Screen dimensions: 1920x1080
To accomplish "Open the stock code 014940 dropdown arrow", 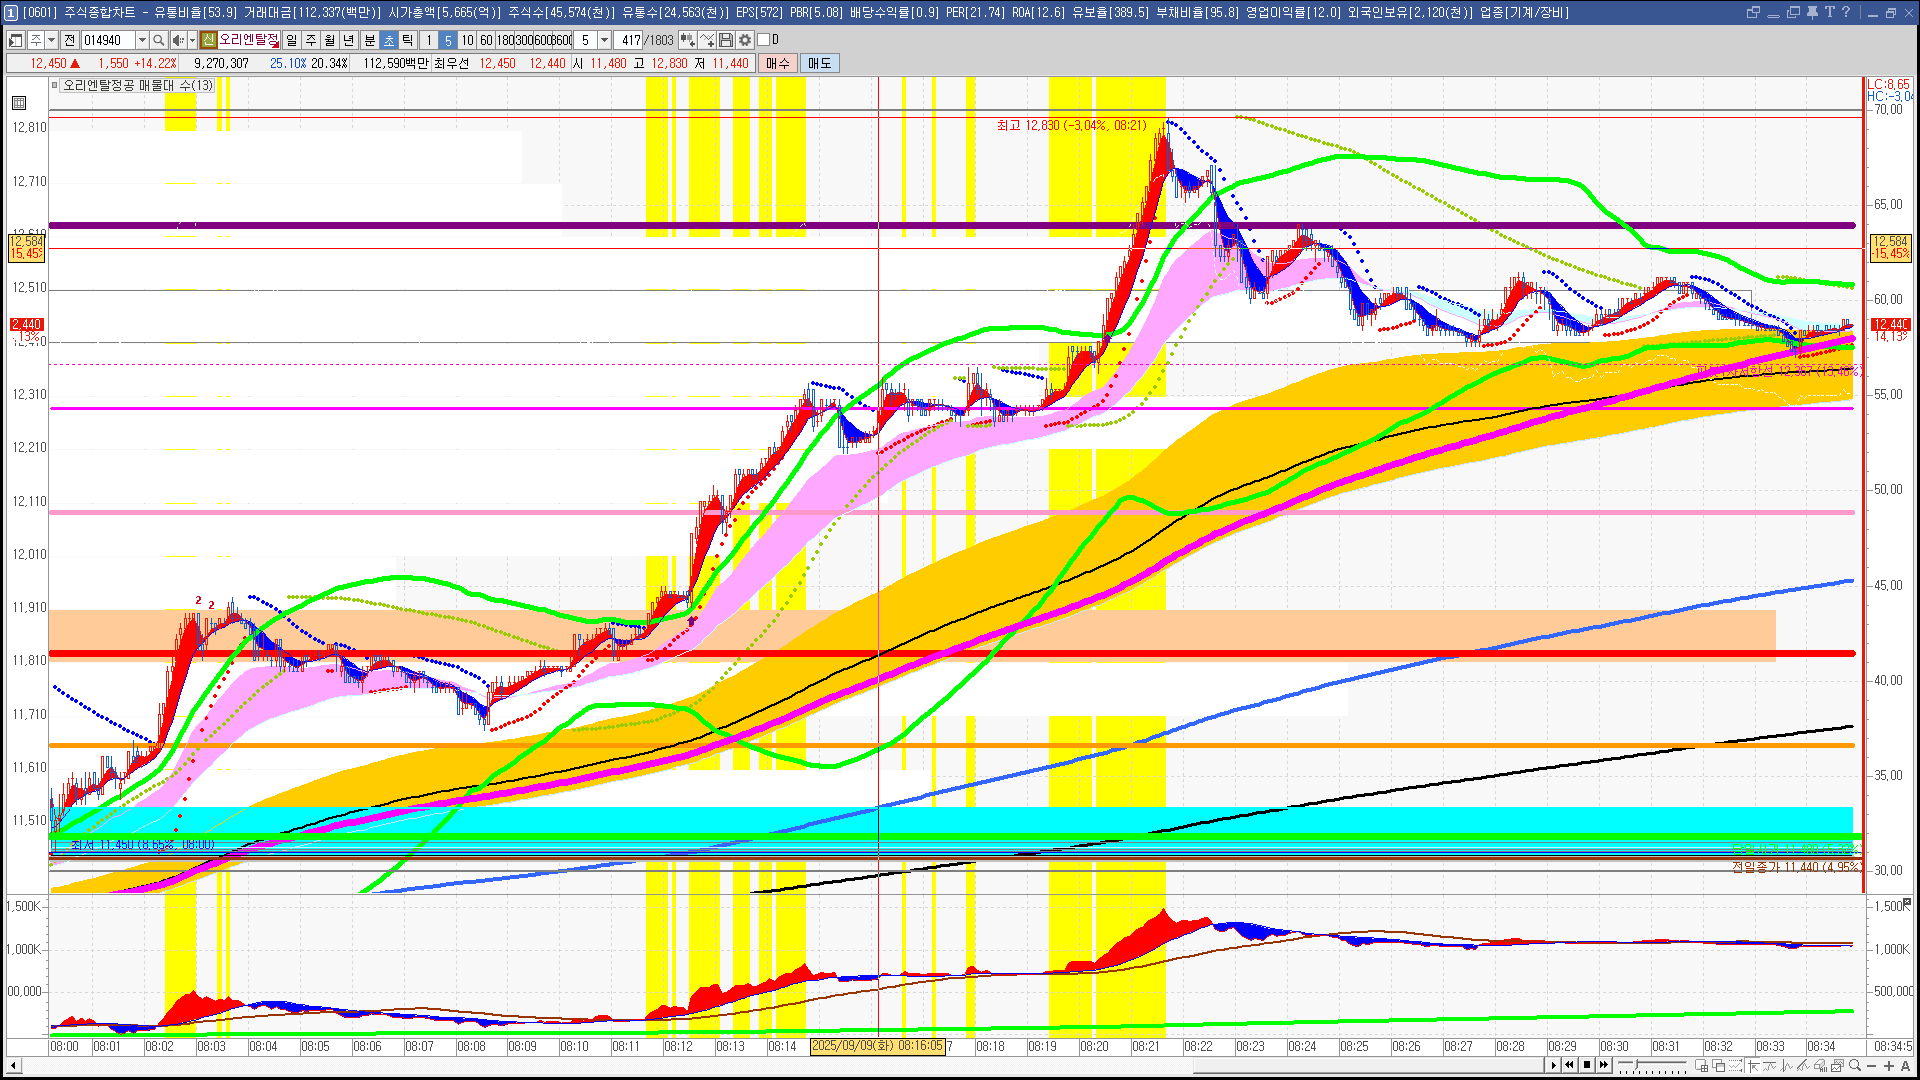I will (x=142, y=40).
